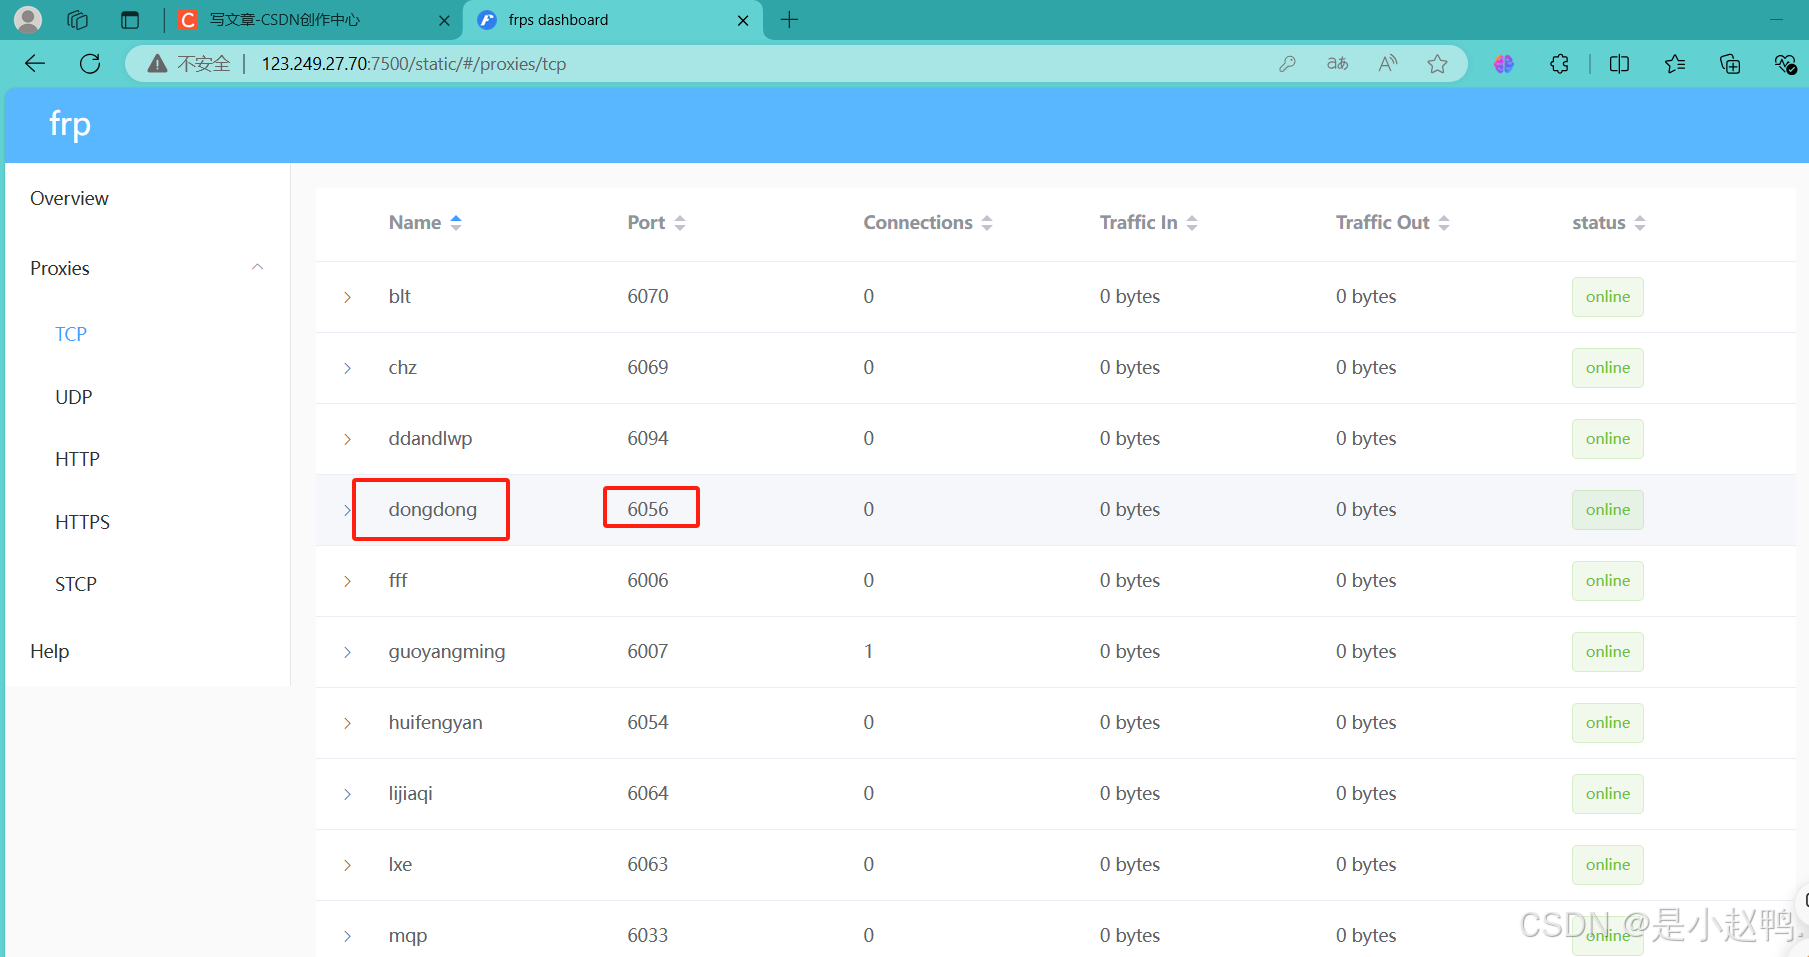Select port value 6064 for lijiaqi
Screen dimensions: 1809x957
[648, 793]
